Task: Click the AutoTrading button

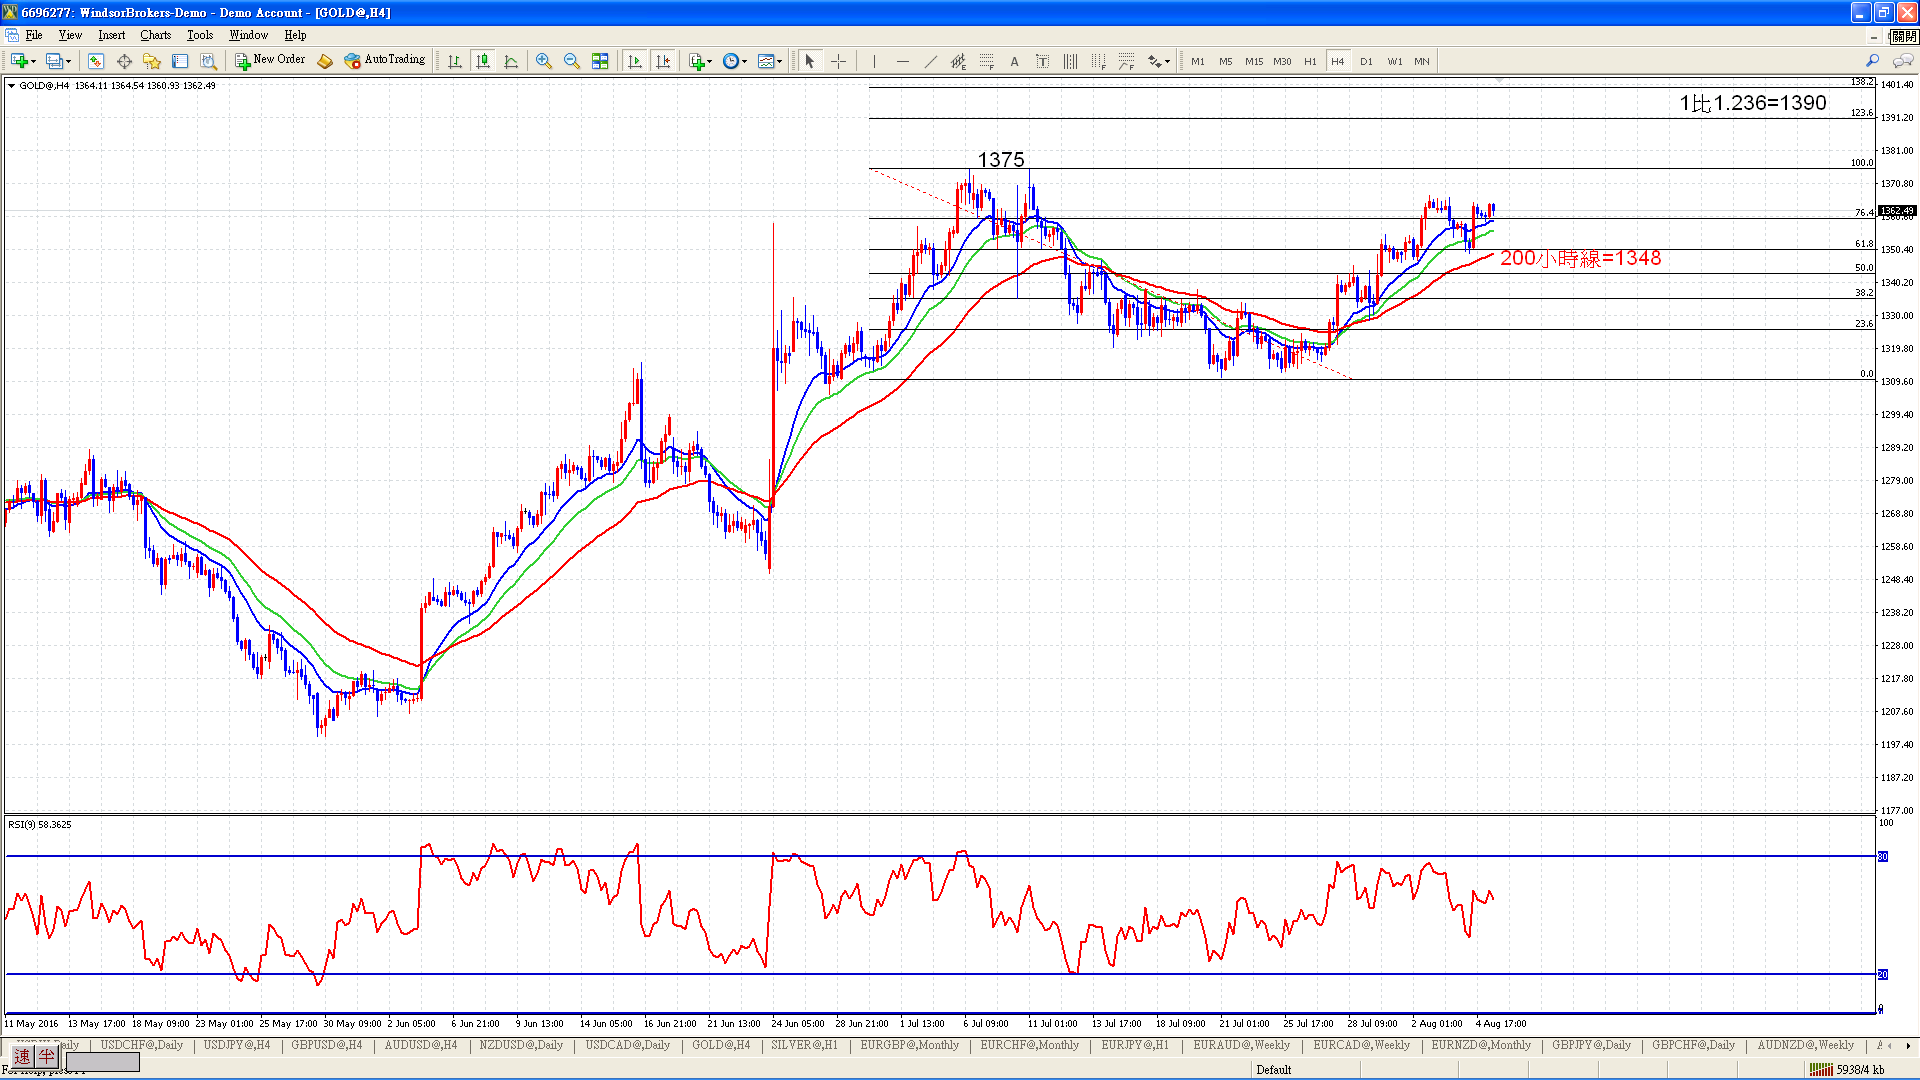Action: tap(385, 60)
